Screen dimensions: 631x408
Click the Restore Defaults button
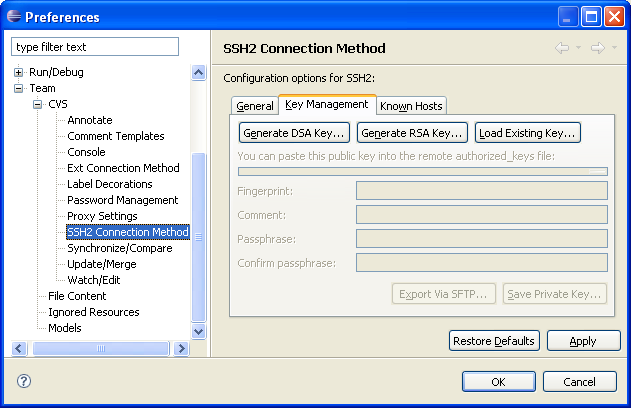tap(494, 341)
